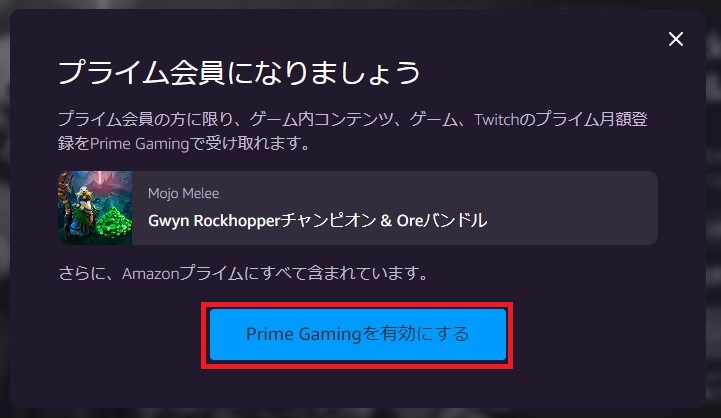Viewport: 721px width, 418px height.
Task: Click the green ore pile in the thumbnail
Action: 115,222
